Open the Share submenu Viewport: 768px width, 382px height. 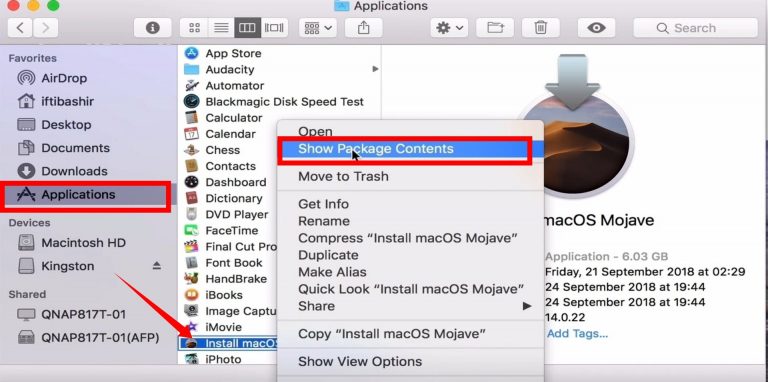coord(410,306)
